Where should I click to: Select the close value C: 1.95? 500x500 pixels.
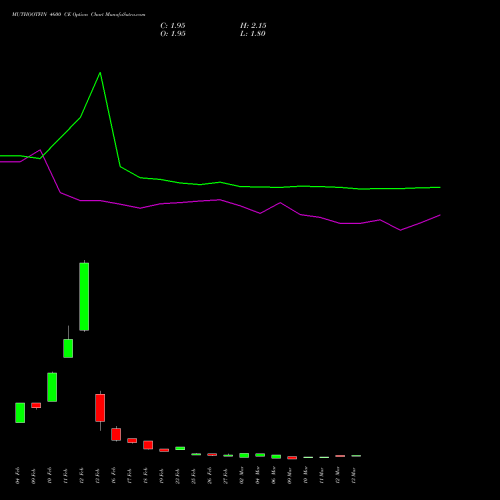click(x=173, y=26)
